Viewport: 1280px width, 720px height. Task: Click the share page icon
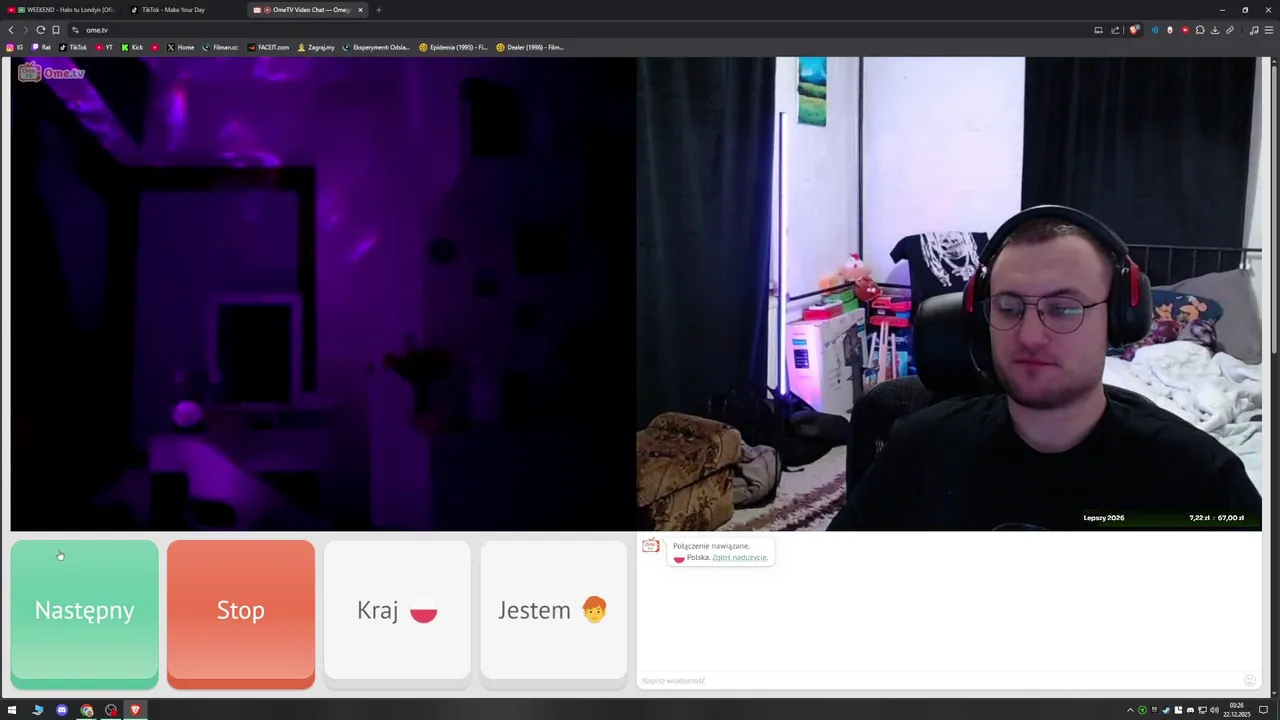(x=1115, y=30)
